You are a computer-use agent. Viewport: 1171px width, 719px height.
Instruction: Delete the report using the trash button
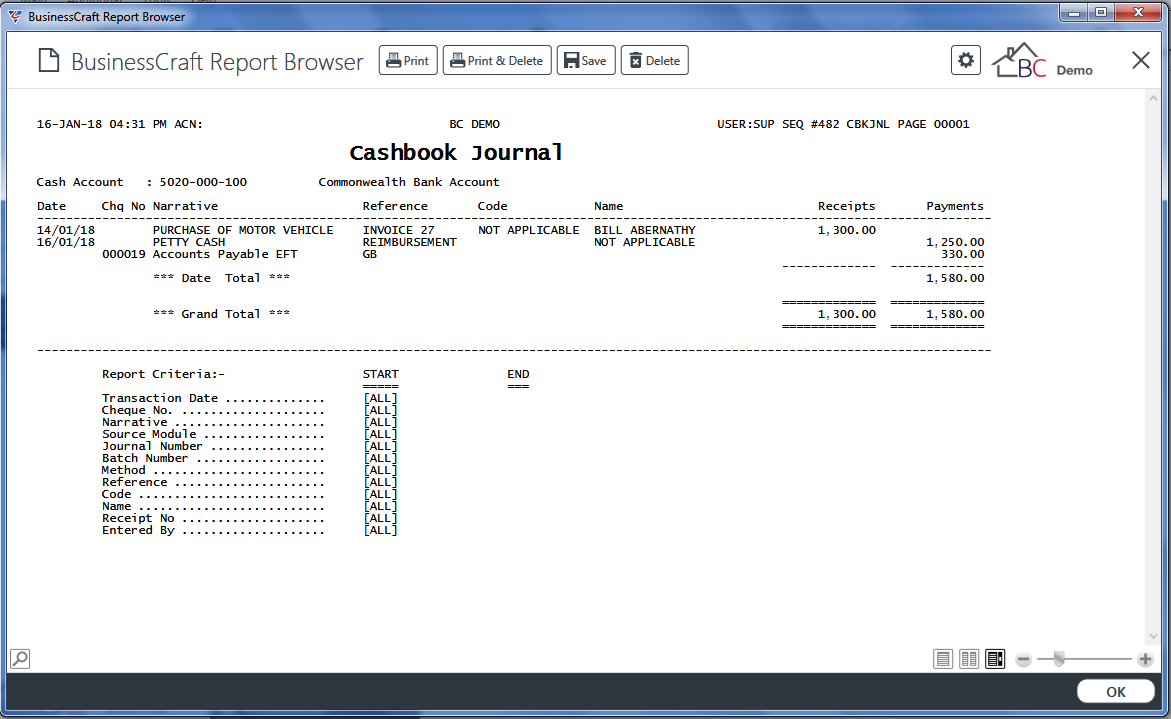[654, 60]
